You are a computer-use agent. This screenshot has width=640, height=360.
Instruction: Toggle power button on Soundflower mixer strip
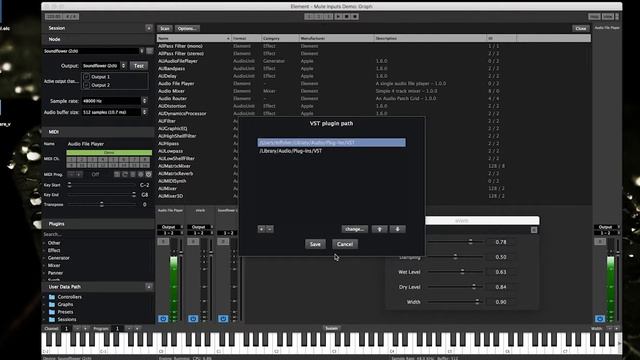click(x=223, y=318)
